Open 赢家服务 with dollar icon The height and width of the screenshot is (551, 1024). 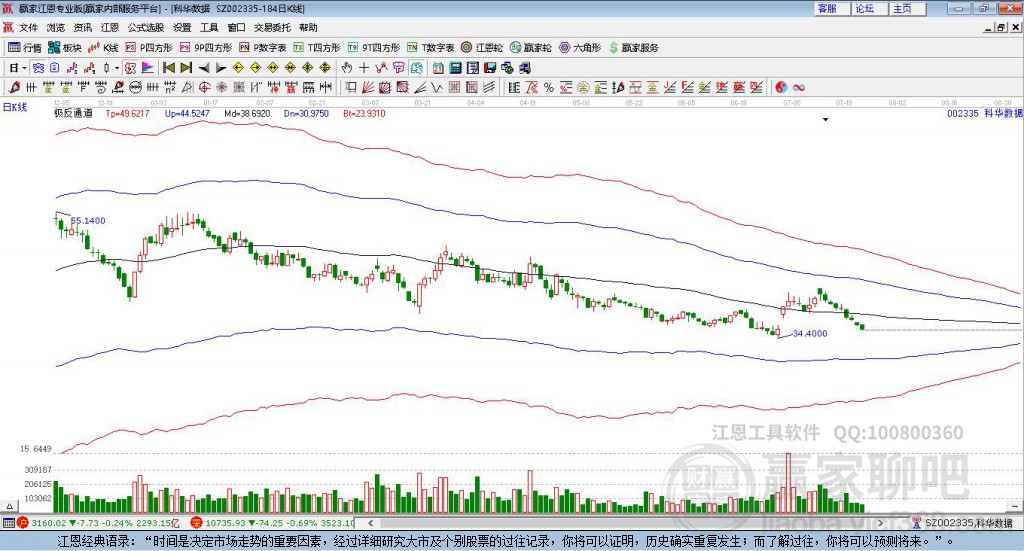633,48
